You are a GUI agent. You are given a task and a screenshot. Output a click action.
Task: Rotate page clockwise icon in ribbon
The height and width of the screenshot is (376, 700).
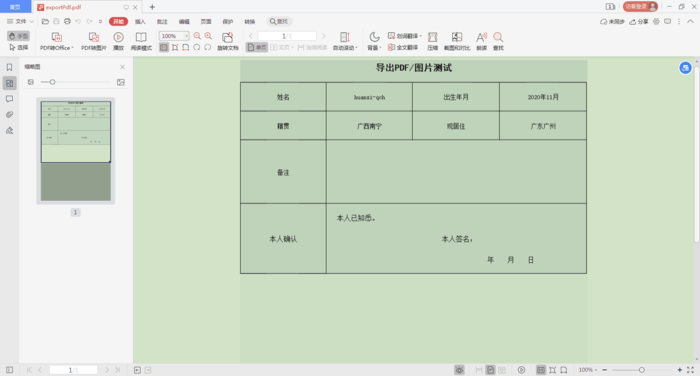208,47
